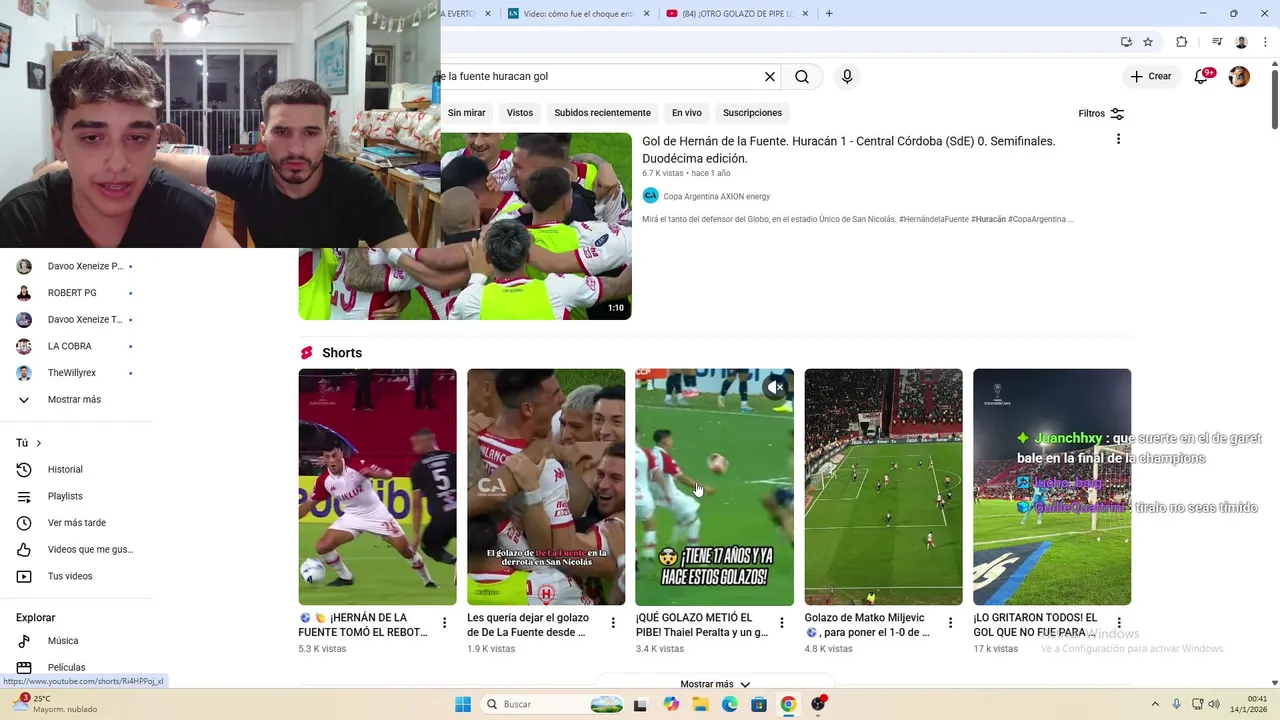Viewport: 1280px width, 720px height.
Task: Open the Copa Argentina AXION energy channel avatar
Action: tap(651, 196)
